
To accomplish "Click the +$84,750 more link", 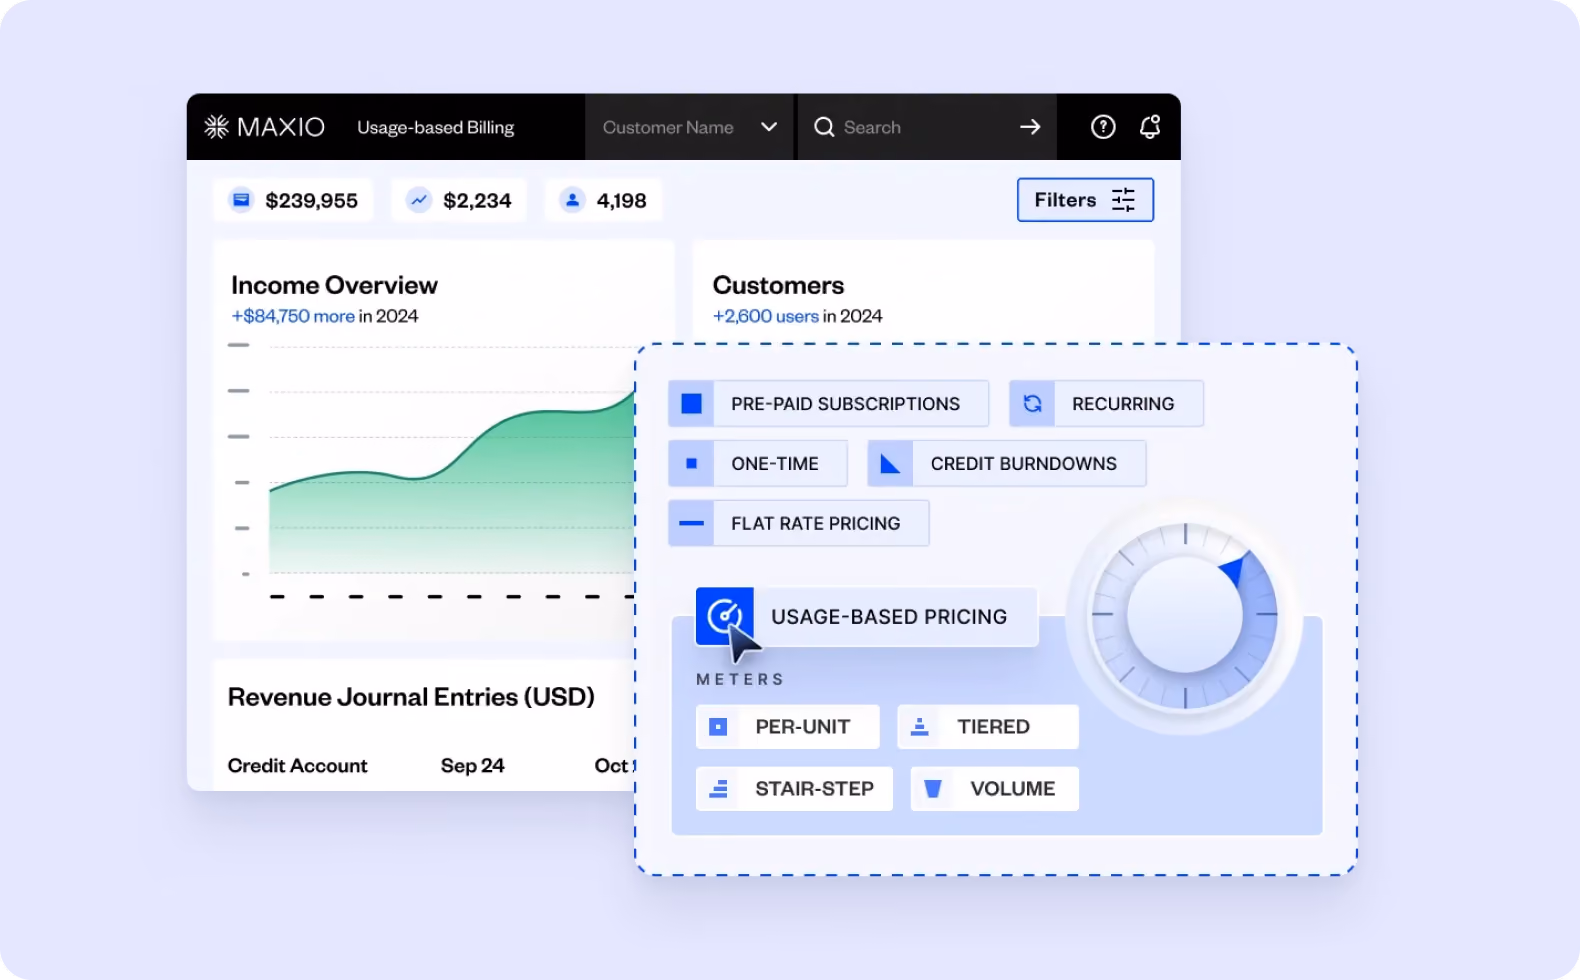I will (293, 316).
